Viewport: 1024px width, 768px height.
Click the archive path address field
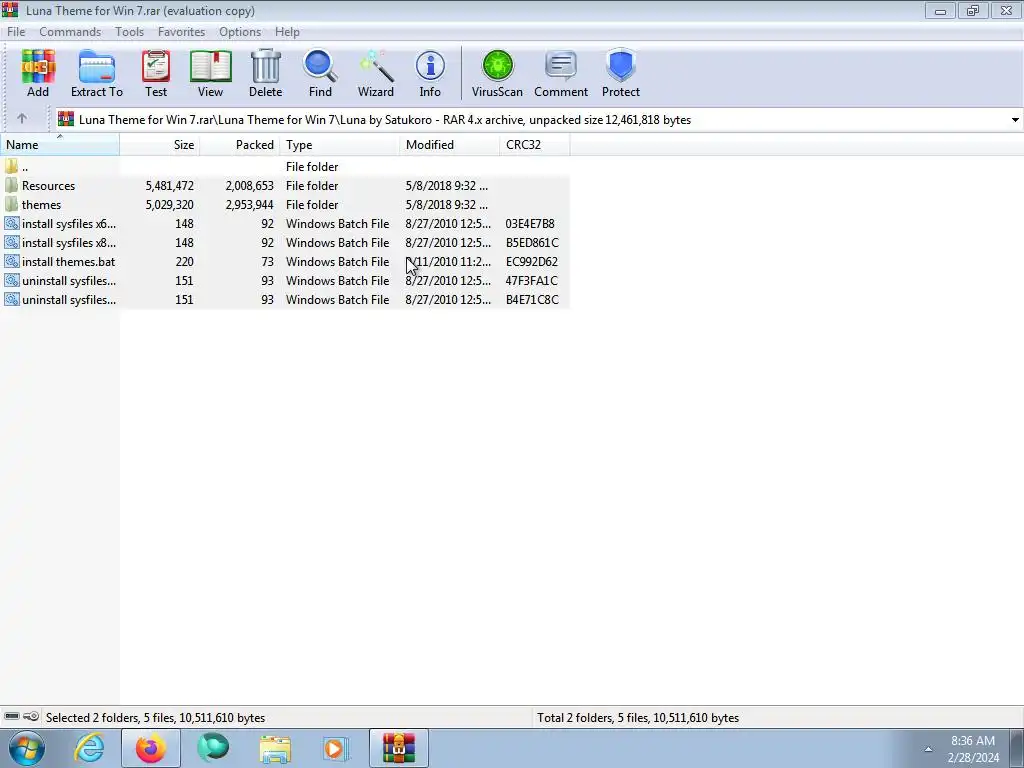click(537, 120)
